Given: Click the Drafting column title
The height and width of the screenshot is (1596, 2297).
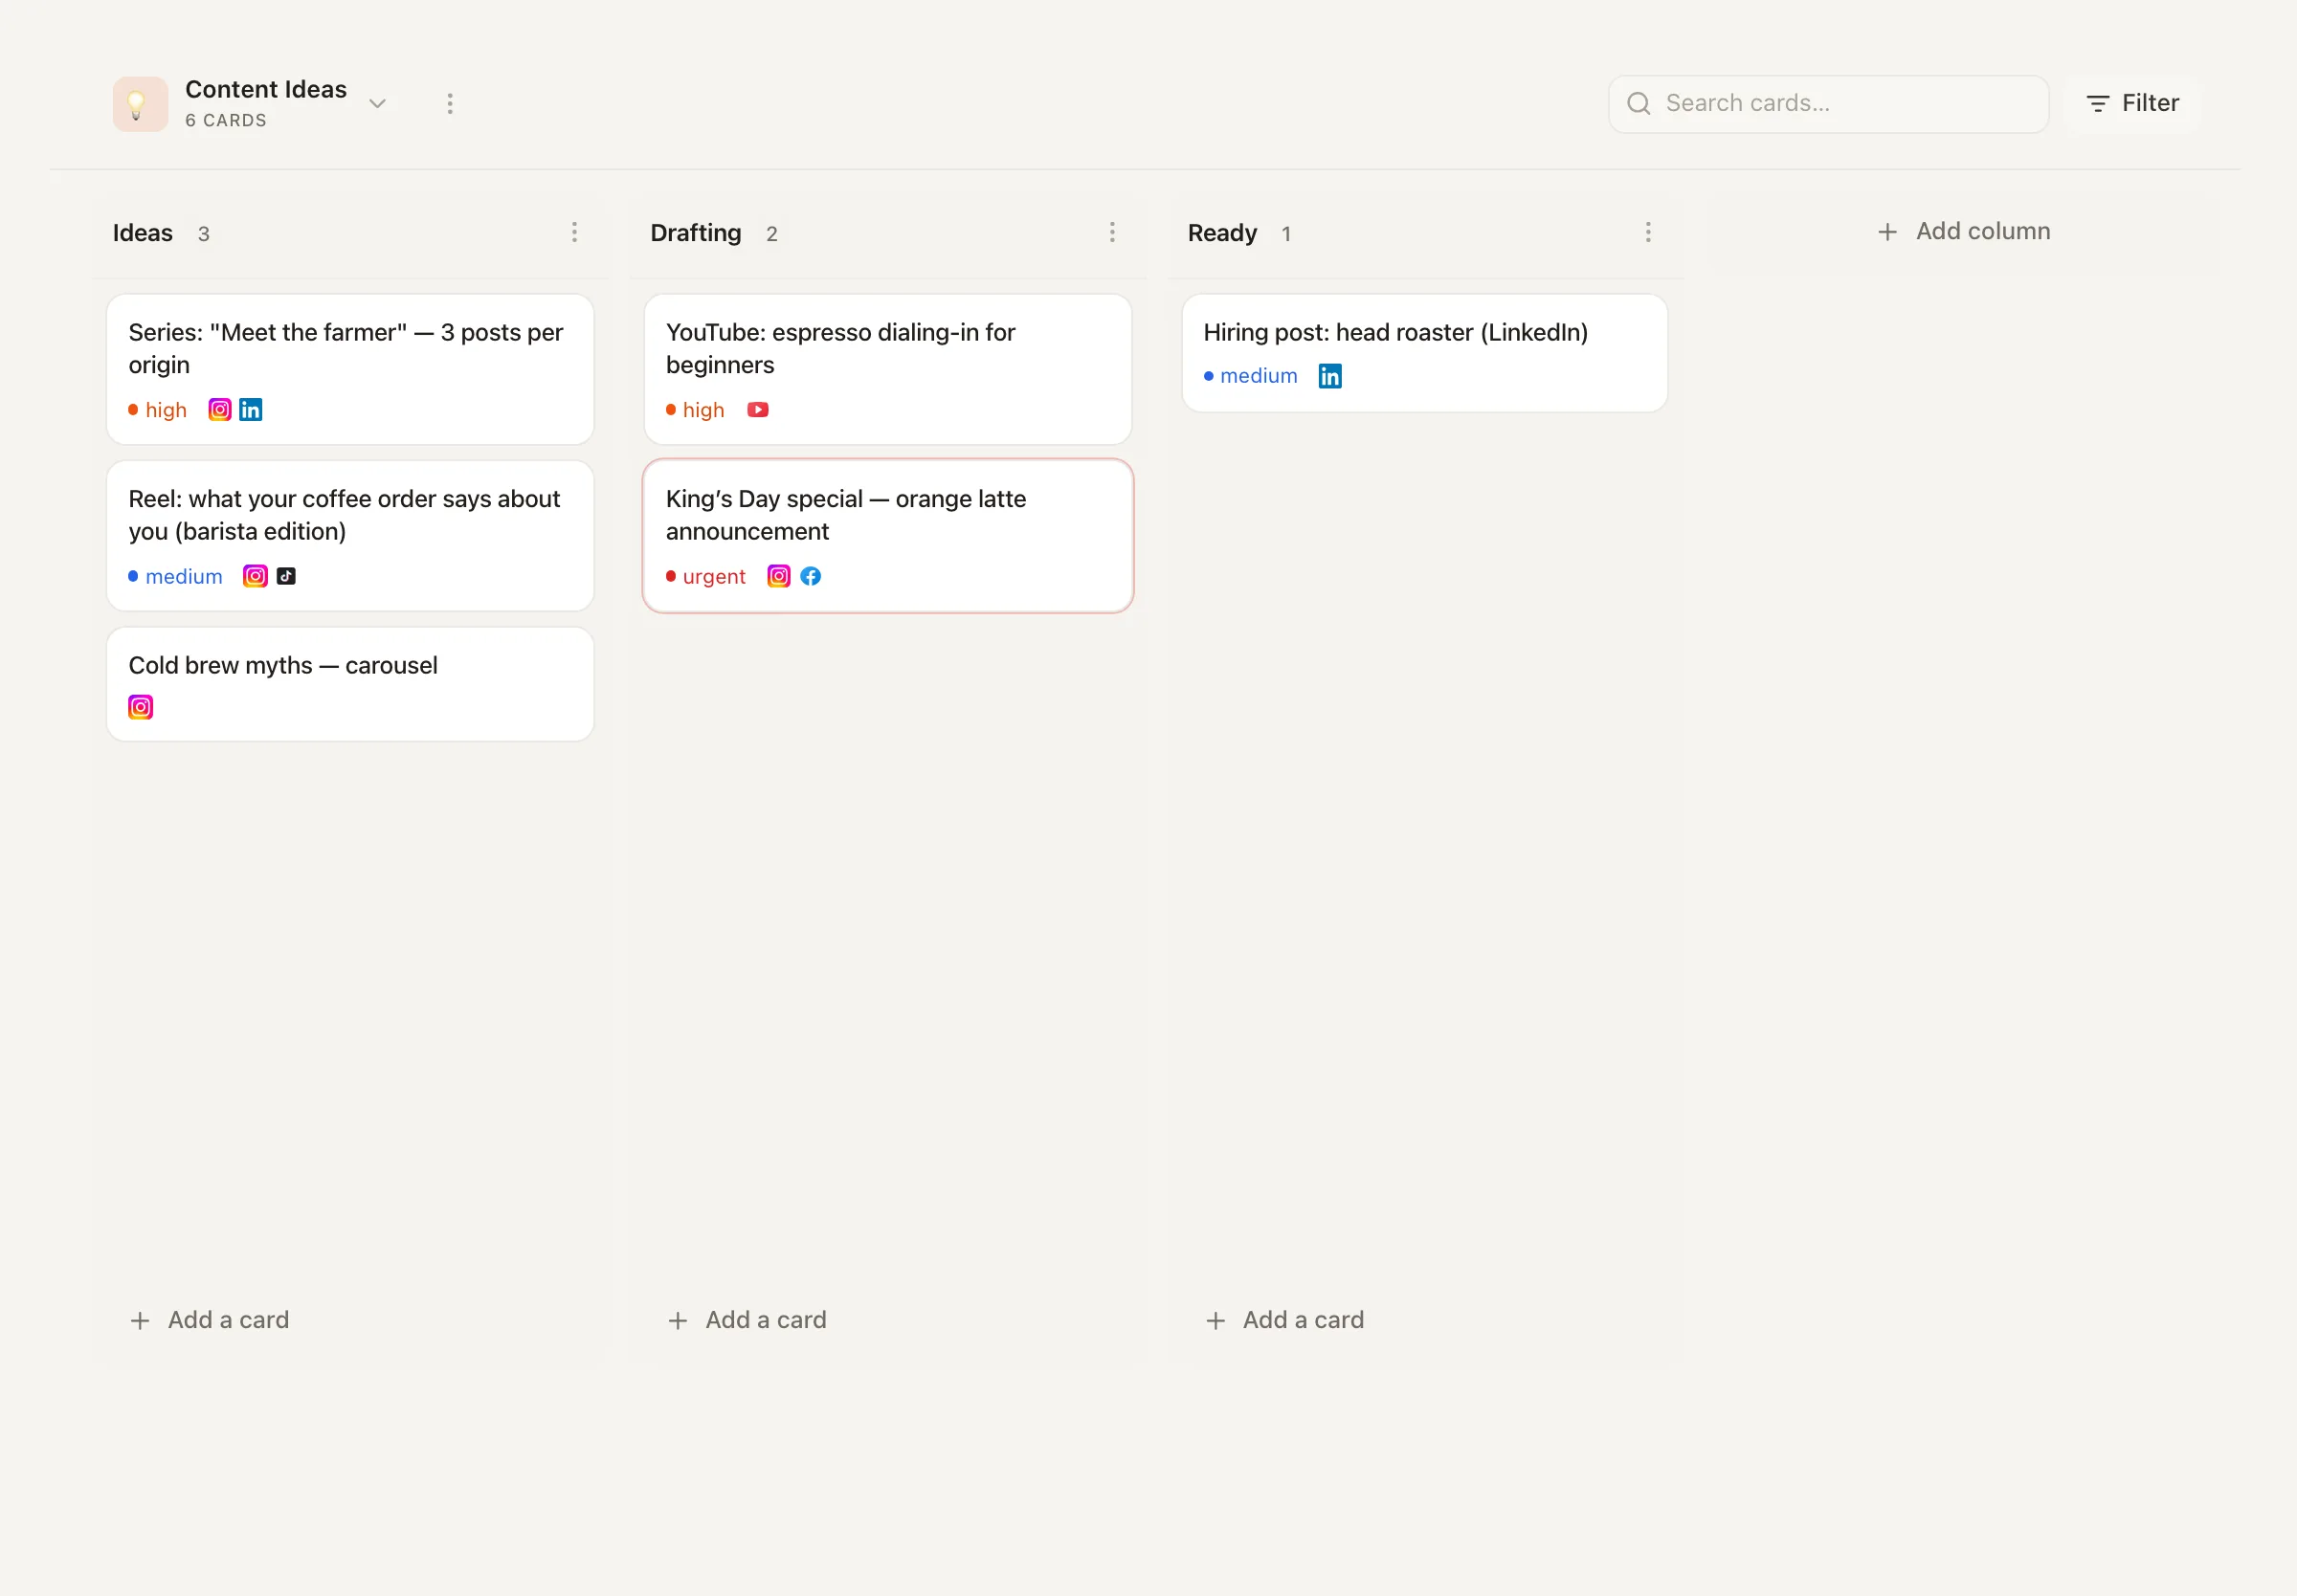Looking at the screenshot, I should [696, 233].
